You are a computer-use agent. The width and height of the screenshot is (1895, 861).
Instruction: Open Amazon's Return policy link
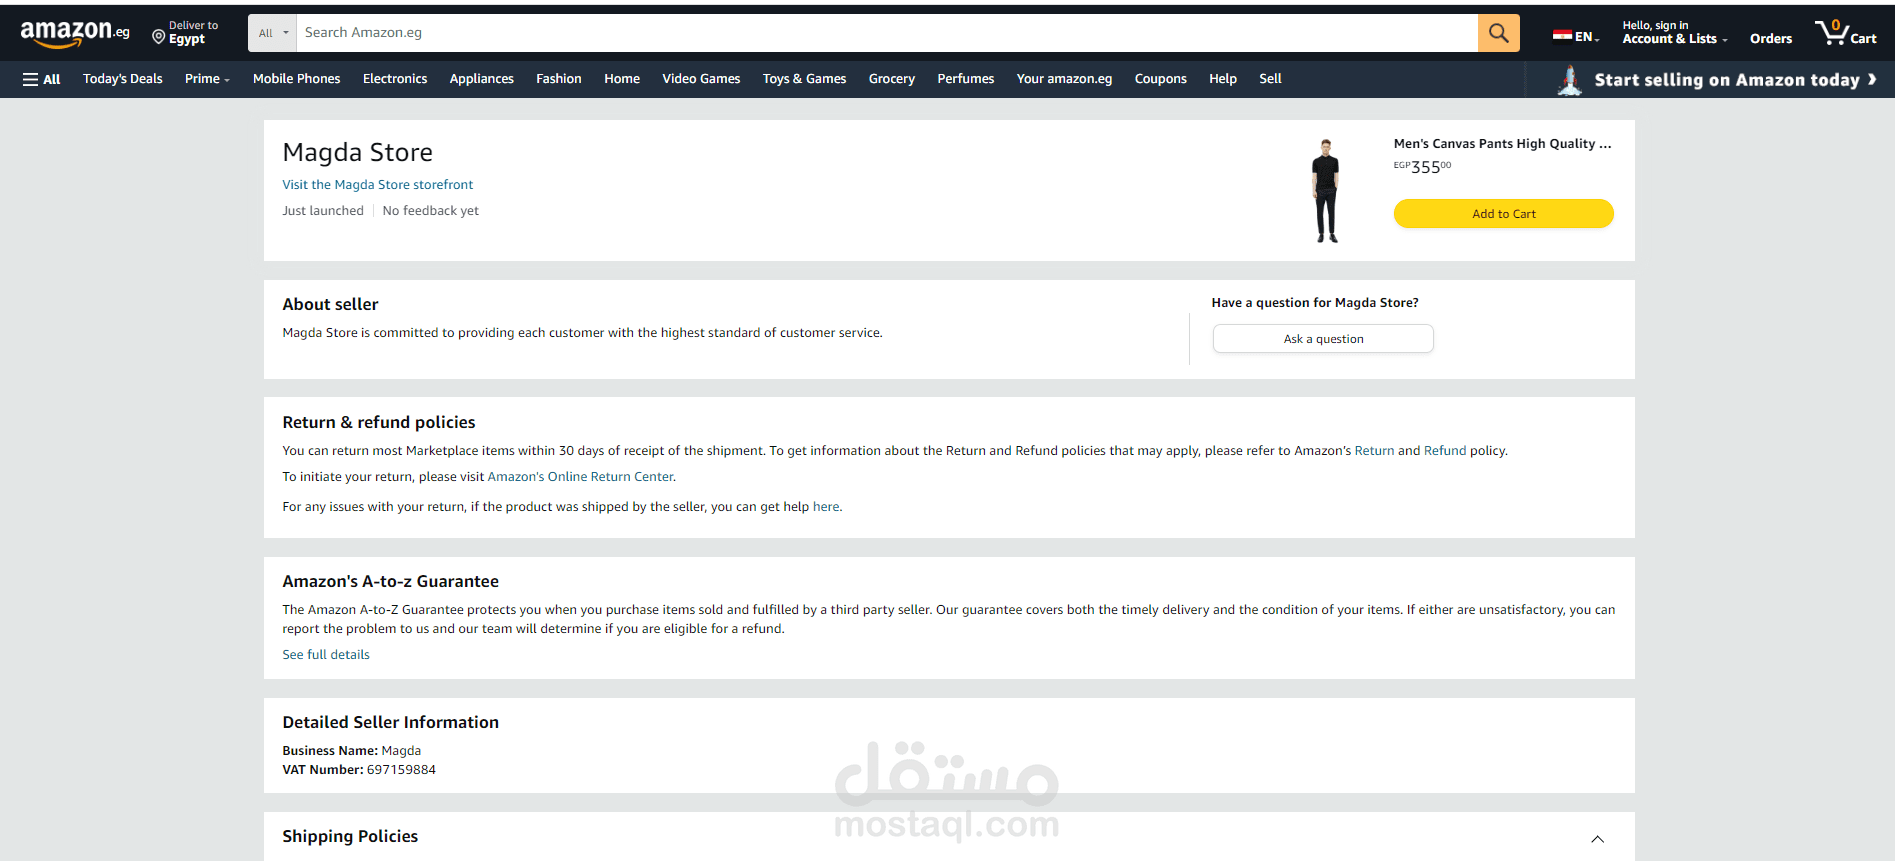click(1374, 451)
